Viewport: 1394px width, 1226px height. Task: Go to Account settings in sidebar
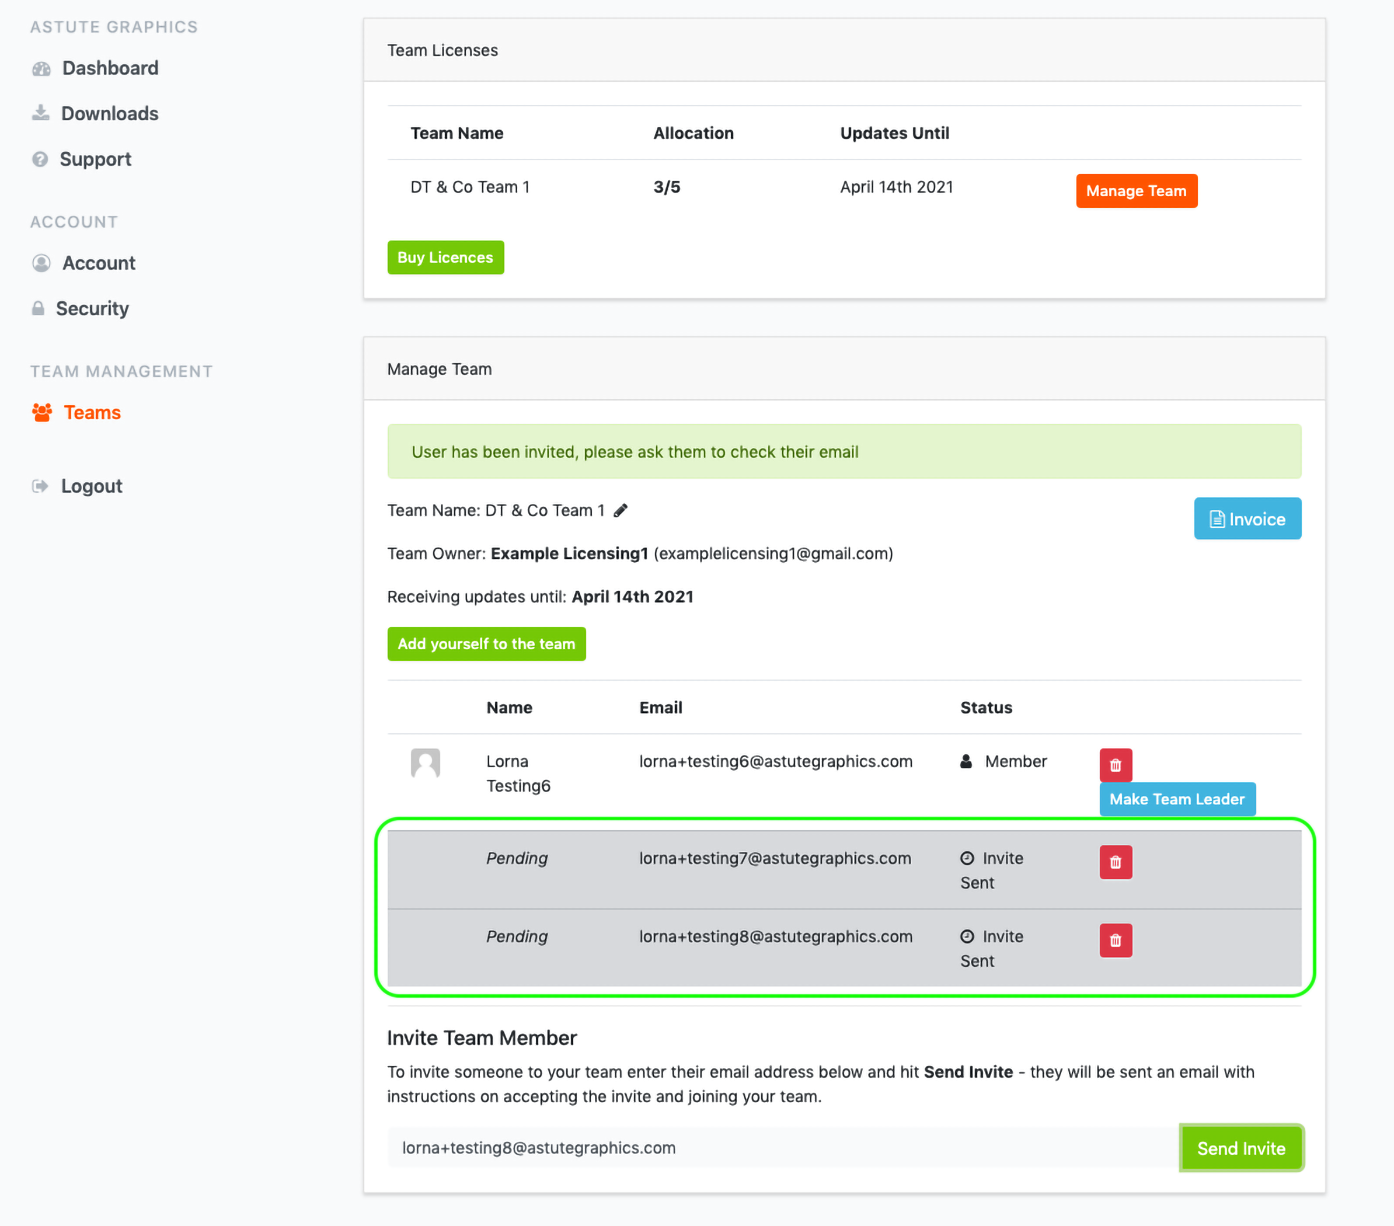coord(98,263)
